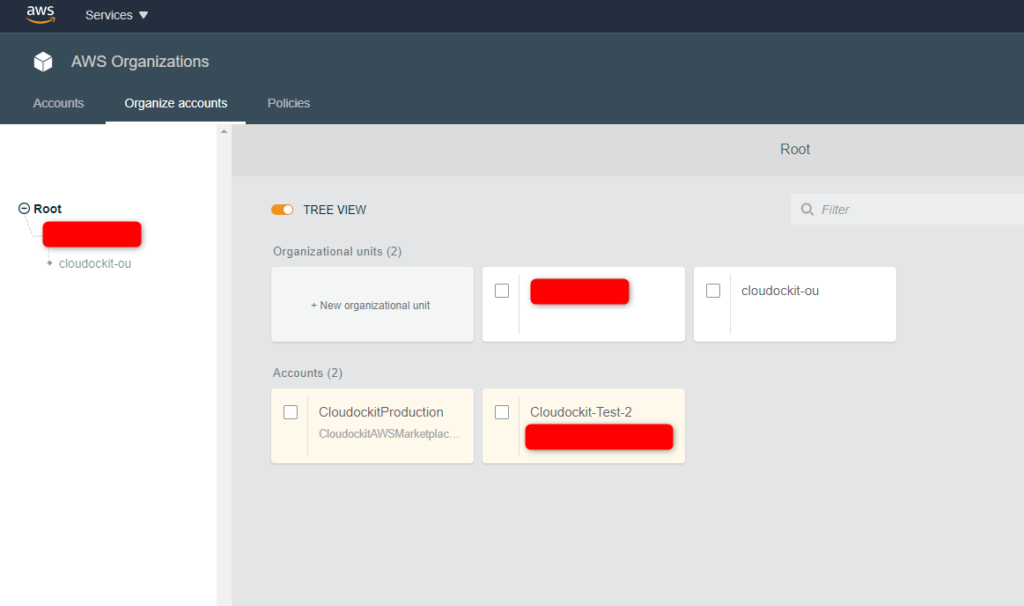This screenshot has width=1024, height=606.
Task: Switch to the Accounts tab
Action: coord(58,103)
